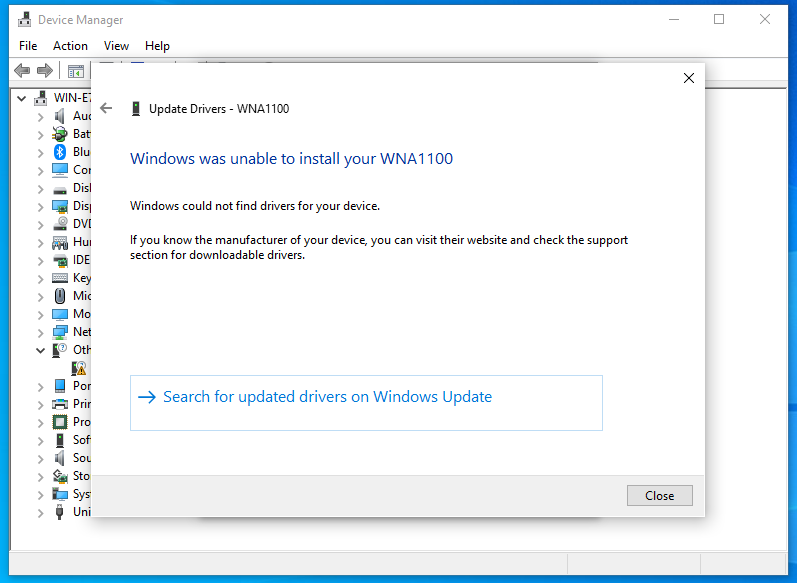This screenshot has width=797, height=583.
Task: Search for updated drivers on Windows Update
Action: (366, 403)
